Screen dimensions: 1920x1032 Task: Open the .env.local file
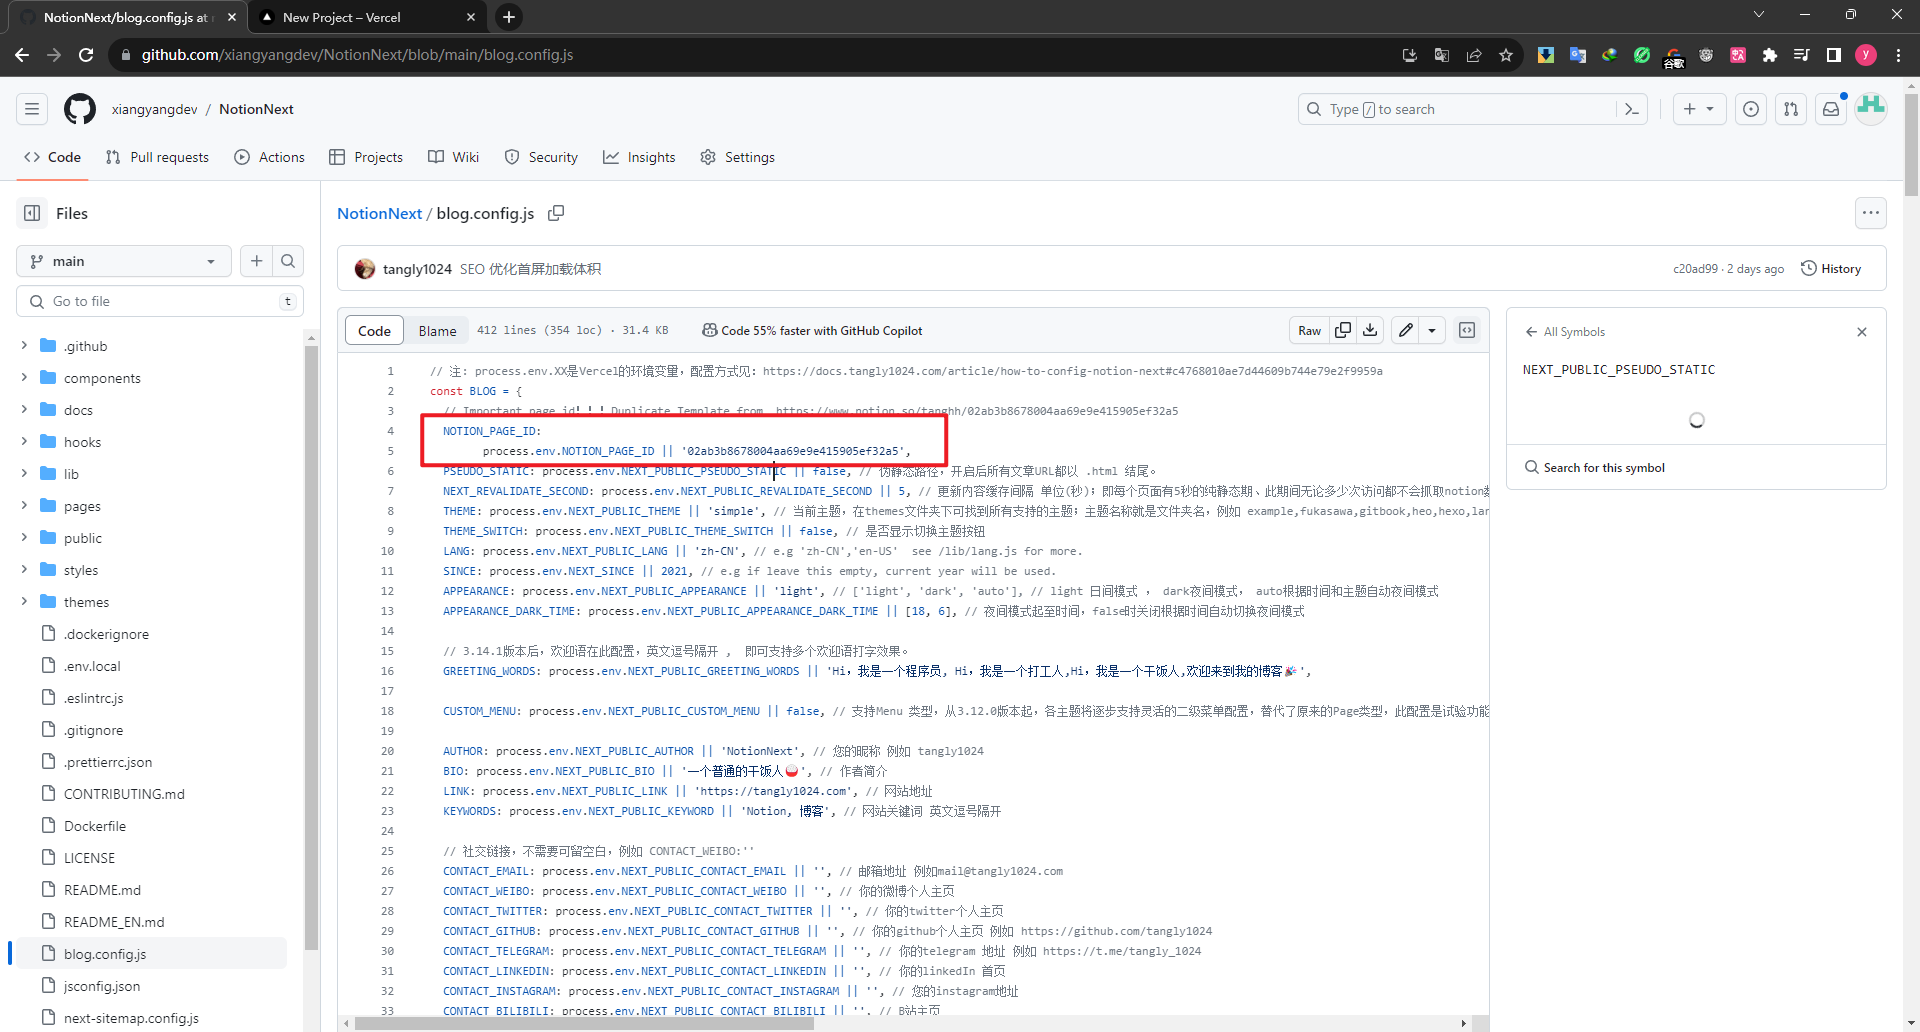(91, 665)
